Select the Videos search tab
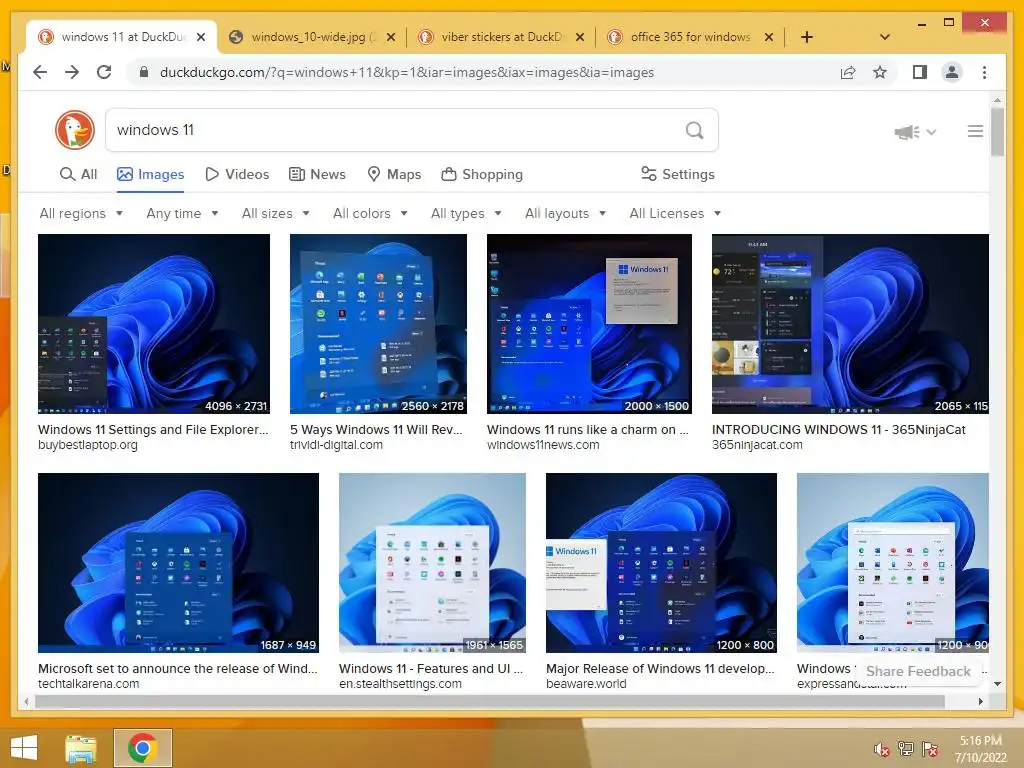1024x768 pixels. pyautogui.click(x=237, y=174)
